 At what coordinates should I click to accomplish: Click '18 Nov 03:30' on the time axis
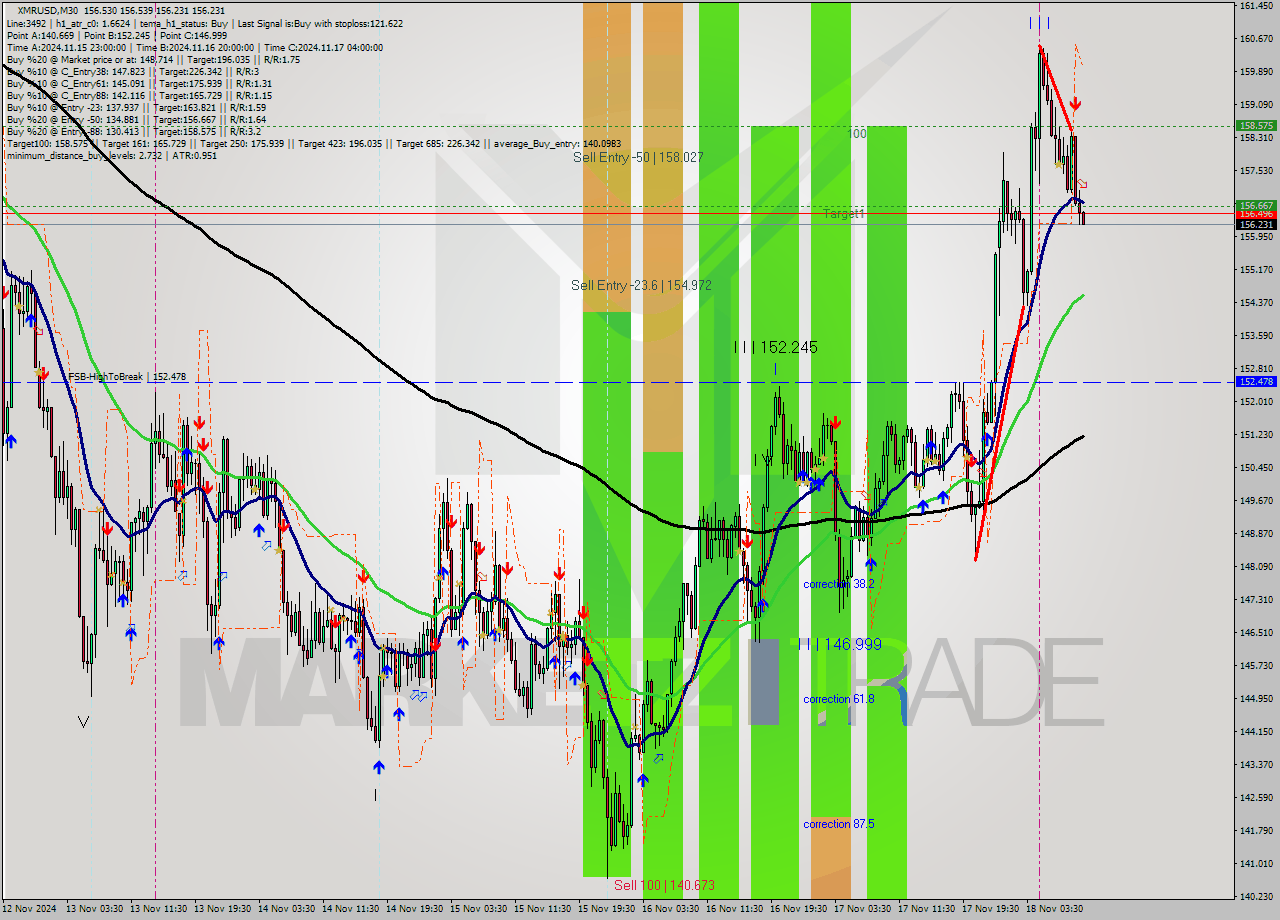pyautogui.click(x=1055, y=910)
